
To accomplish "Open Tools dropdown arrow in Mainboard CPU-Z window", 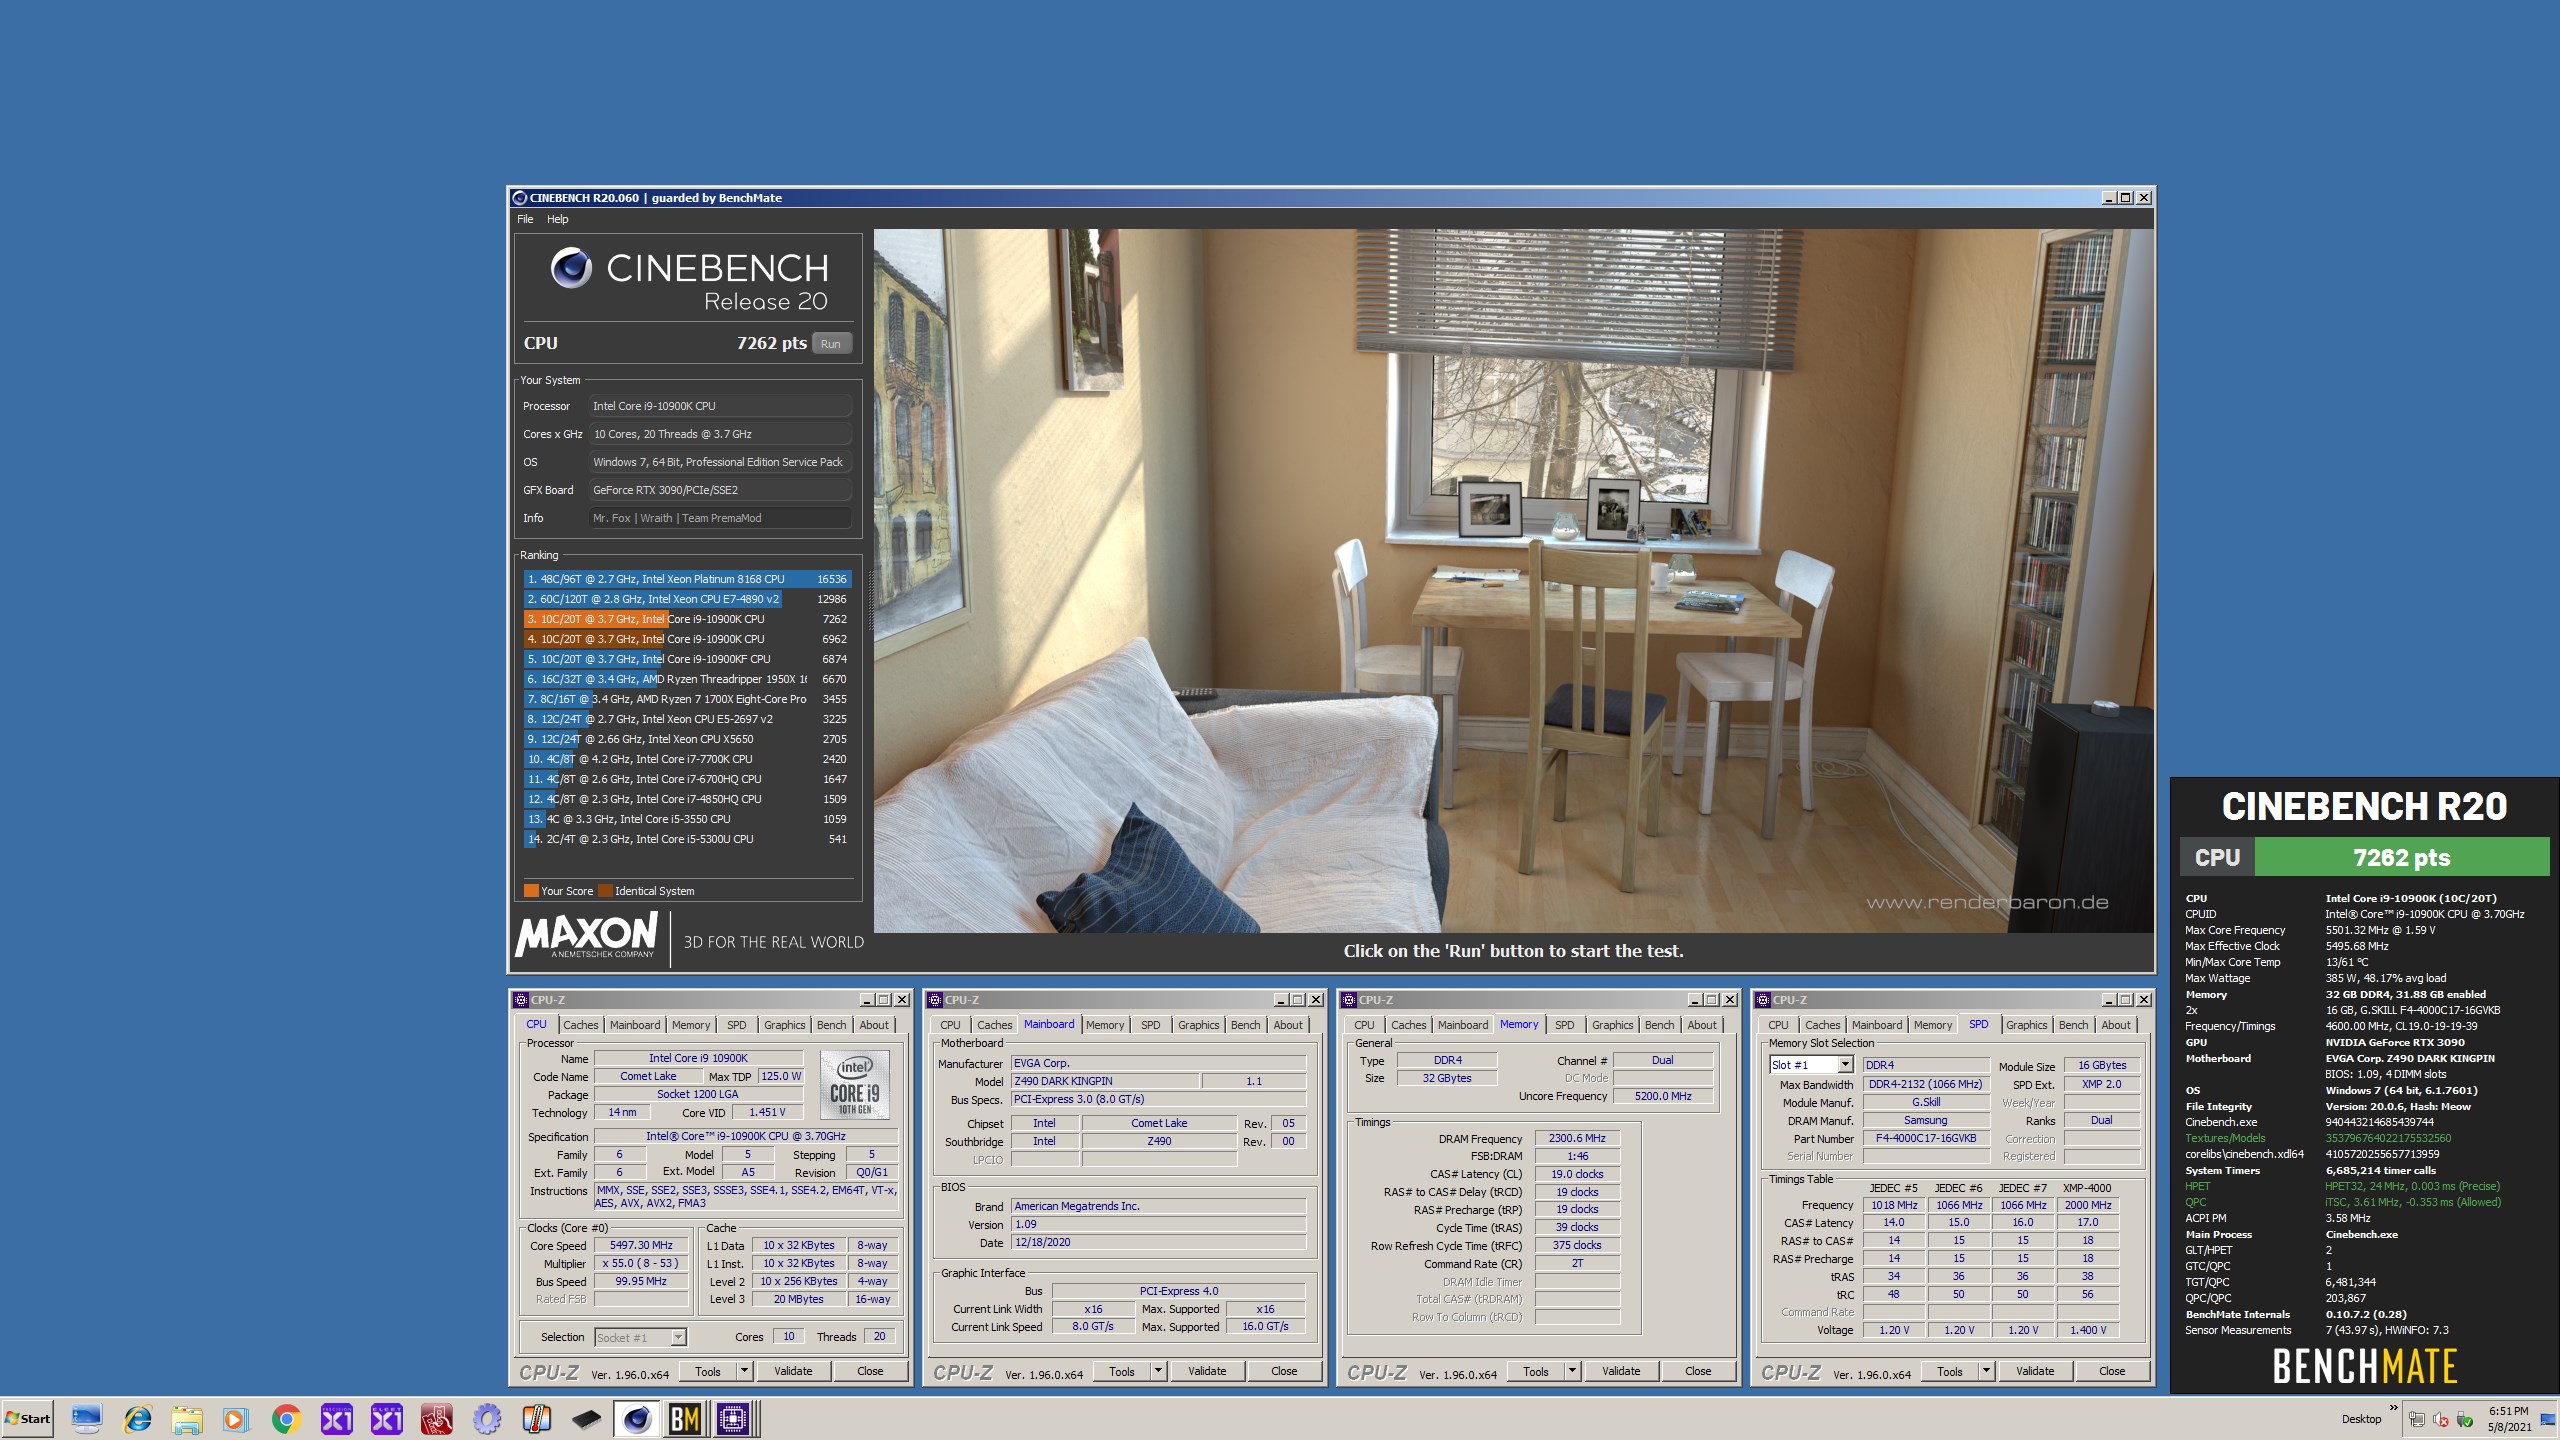I will [x=1158, y=1371].
